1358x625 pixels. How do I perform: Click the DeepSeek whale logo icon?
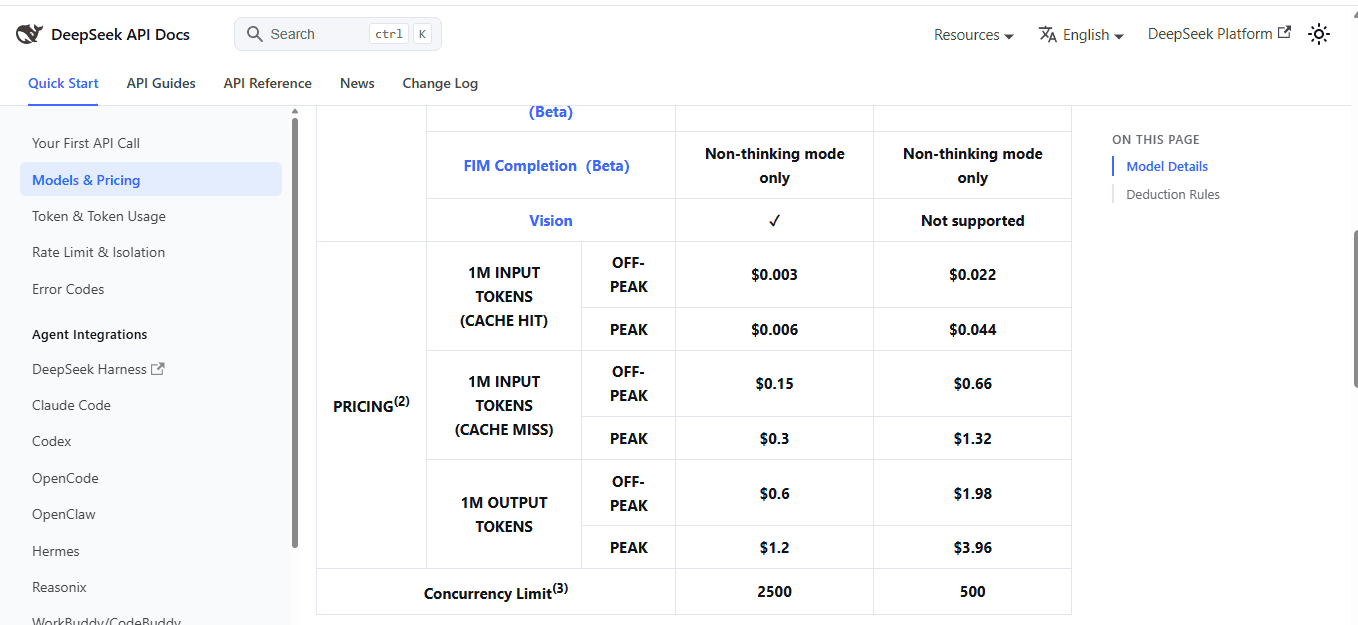tap(29, 34)
